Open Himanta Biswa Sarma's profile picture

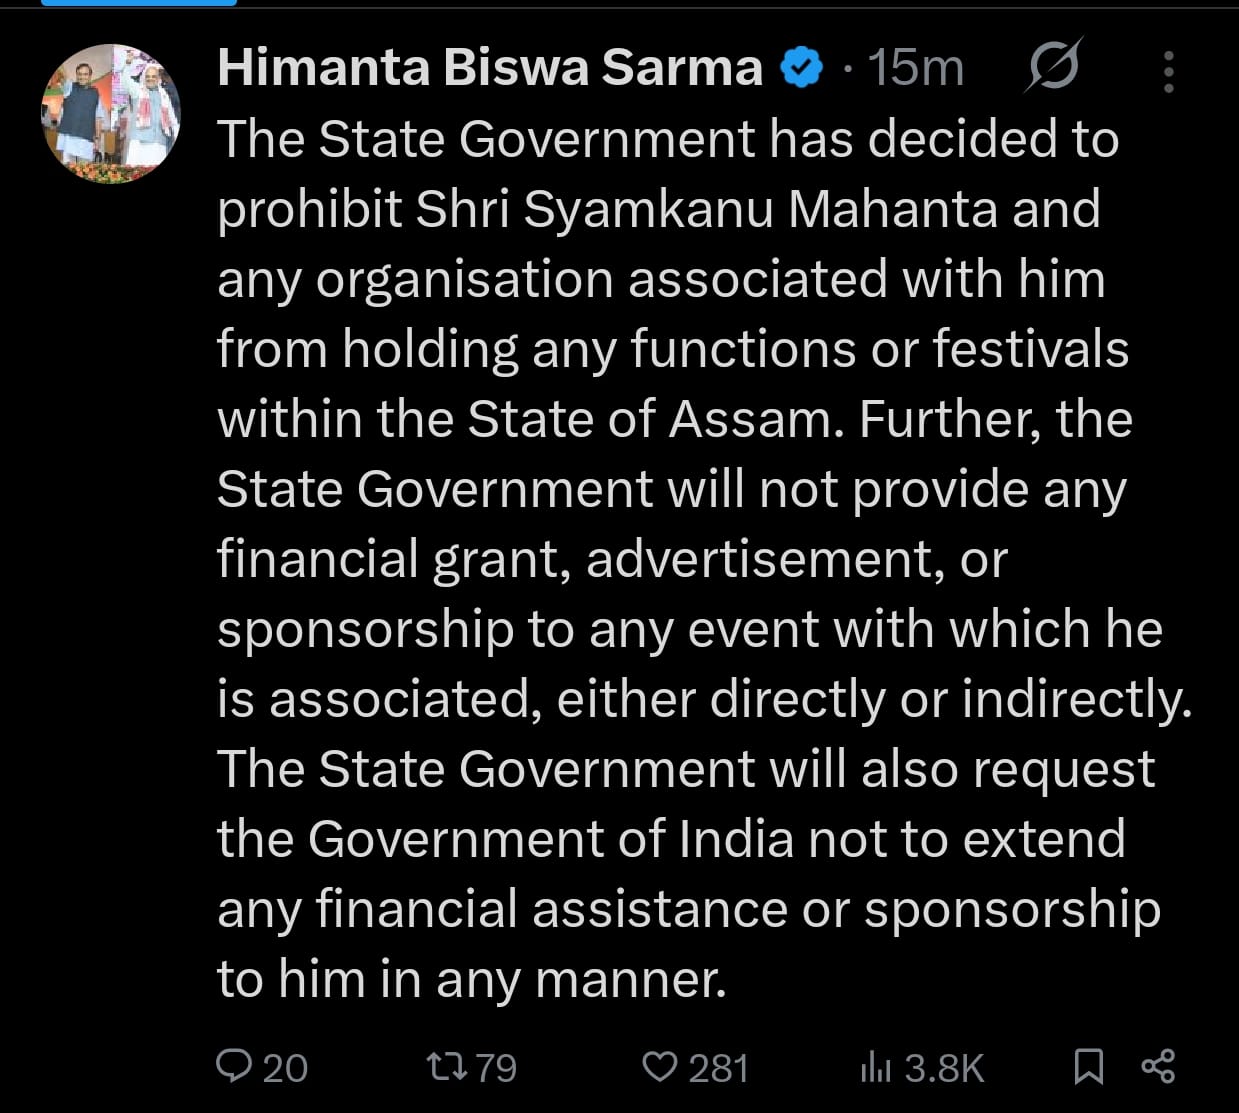click(110, 113)
